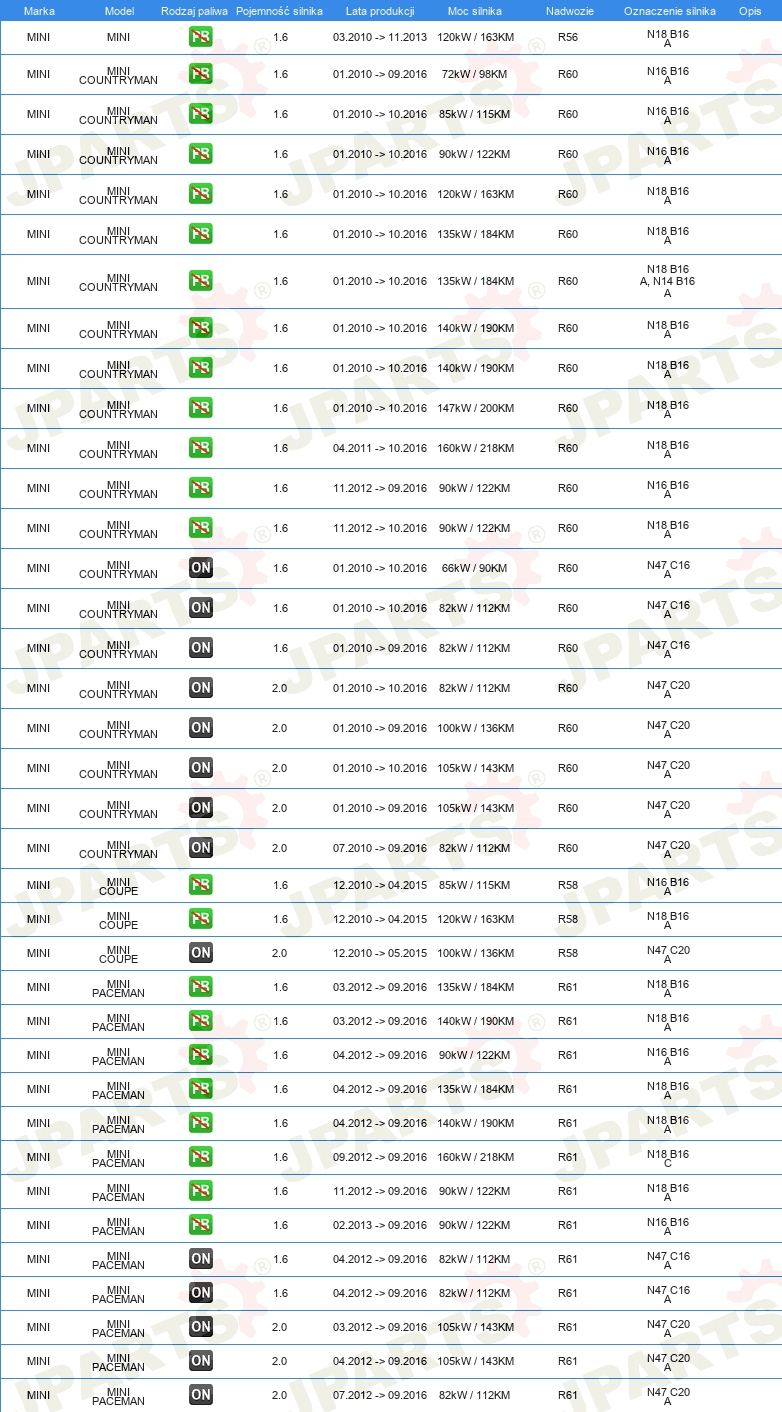Click the Model column header
The height and width of the screenshot is (1412, 782).
coord(119,10)
